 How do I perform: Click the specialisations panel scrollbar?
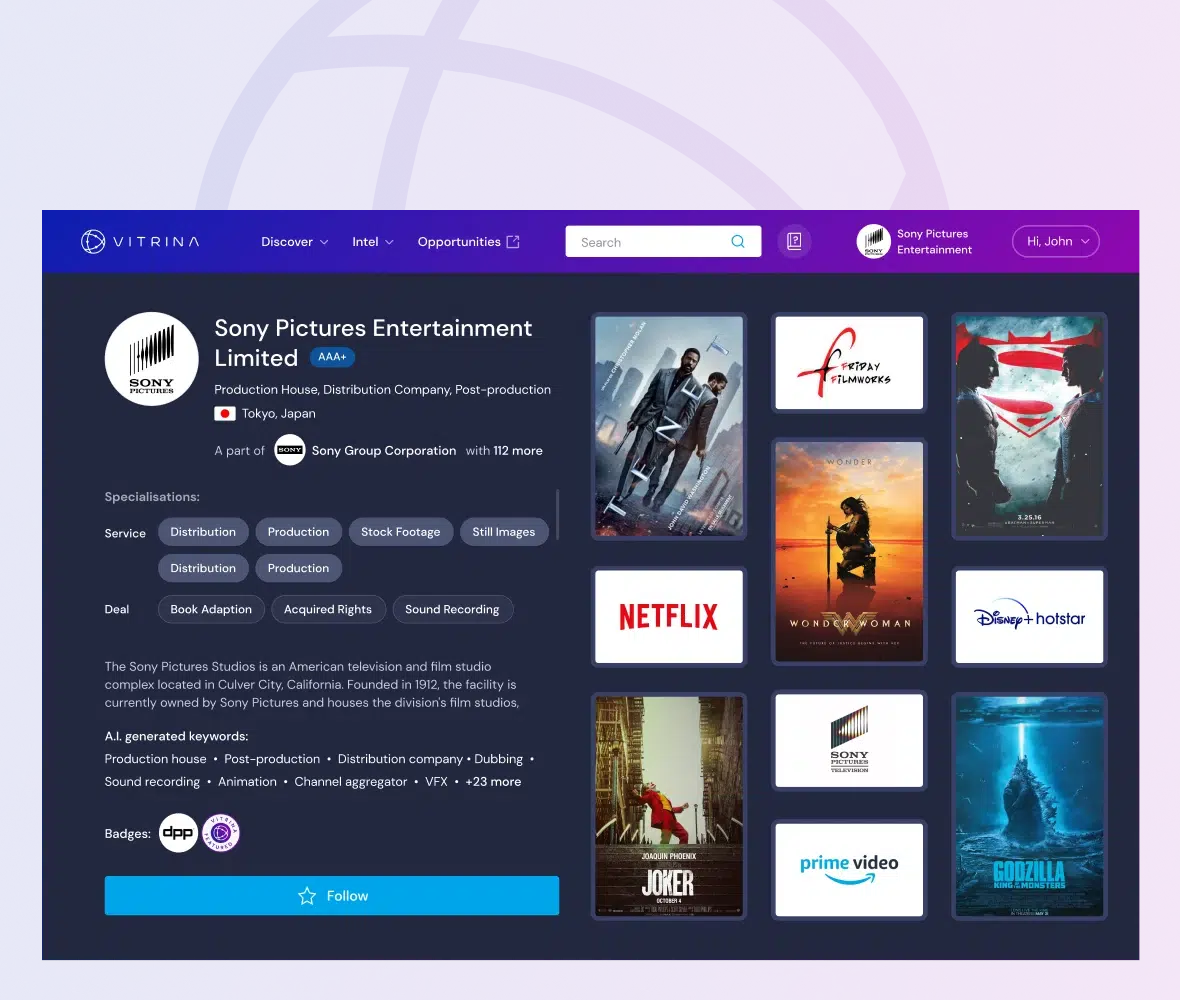[x=558, y=514]
